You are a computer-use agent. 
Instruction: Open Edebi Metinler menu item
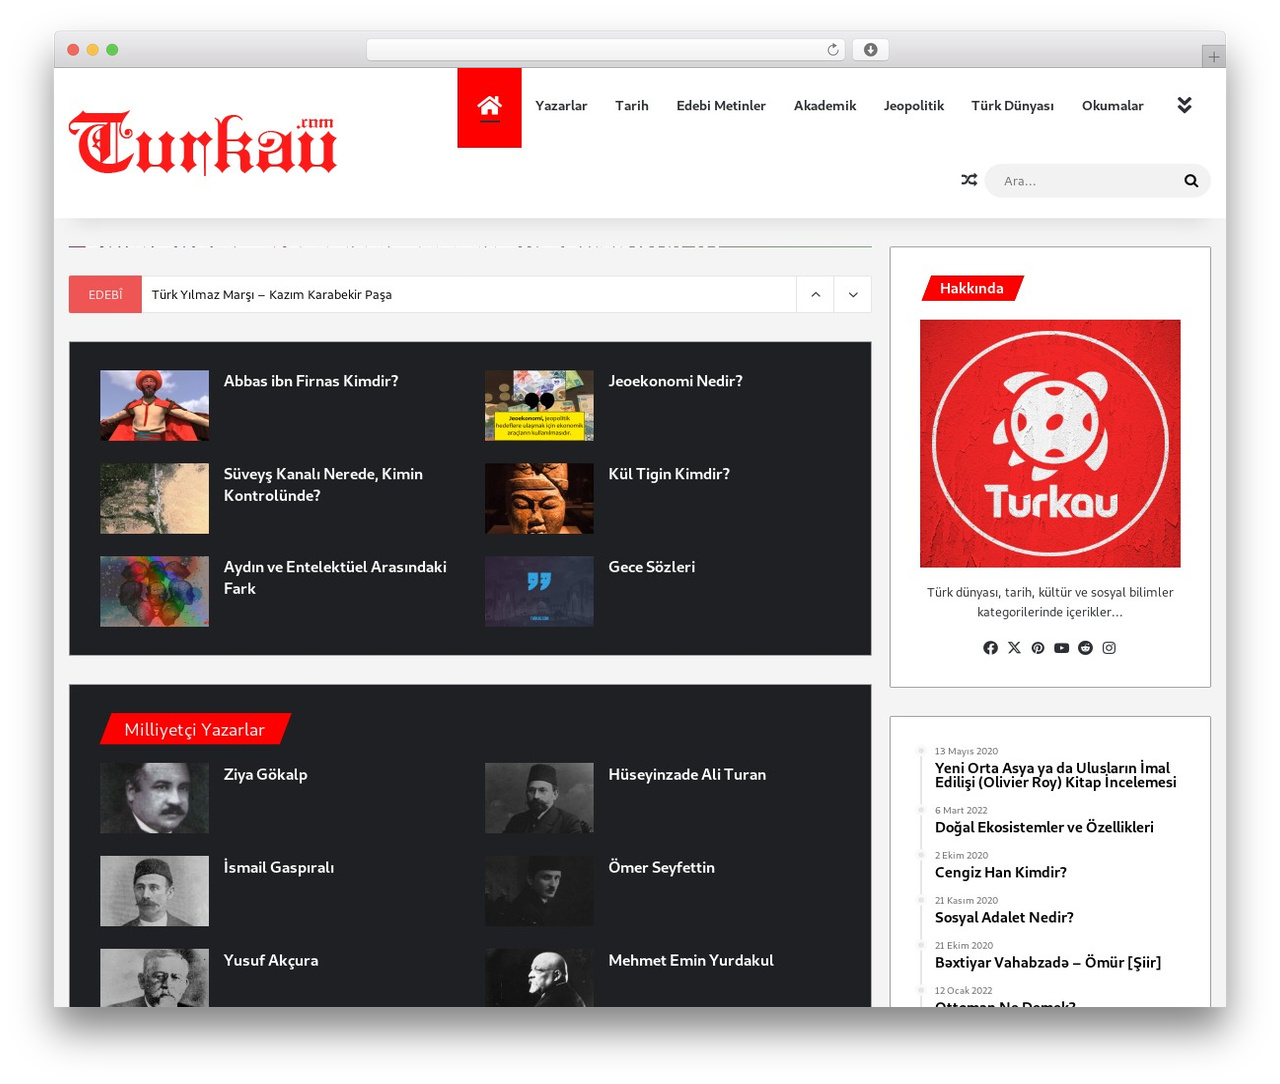click(x=721, y=106)
